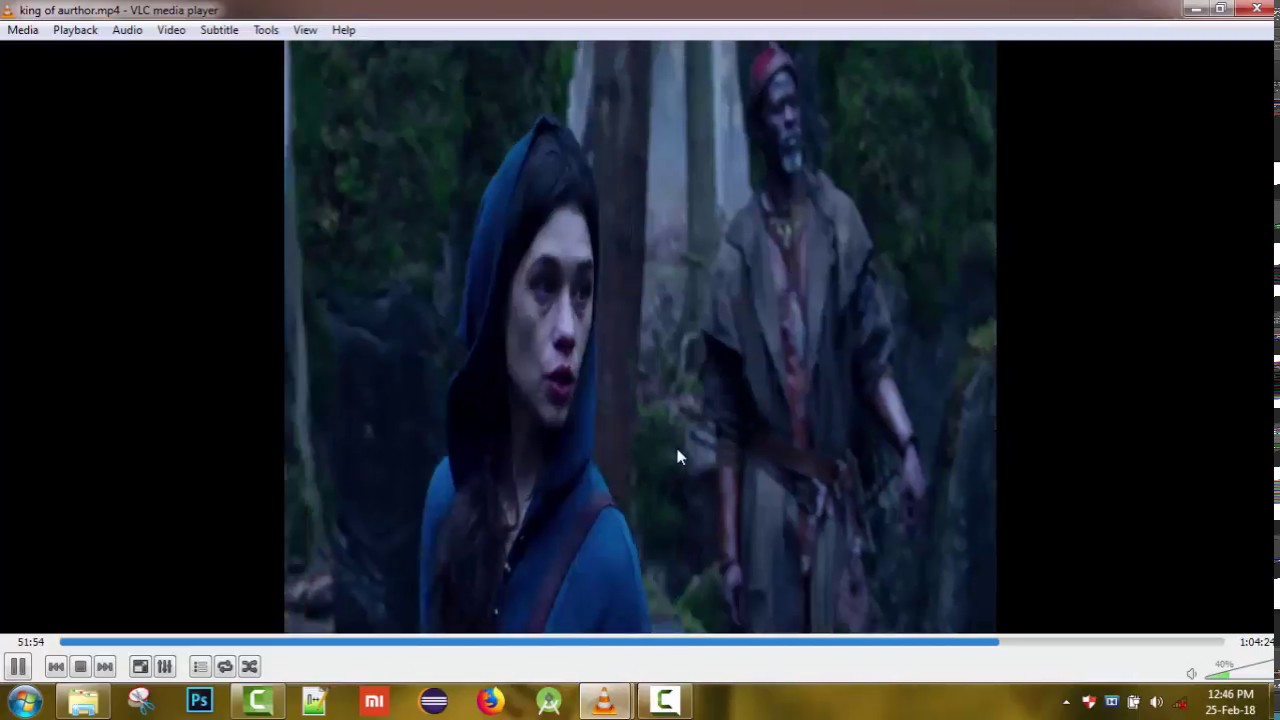The height and width of the screenshot is (720, 1280).
Task: Open the Playback menu
Action: [75, 30]
